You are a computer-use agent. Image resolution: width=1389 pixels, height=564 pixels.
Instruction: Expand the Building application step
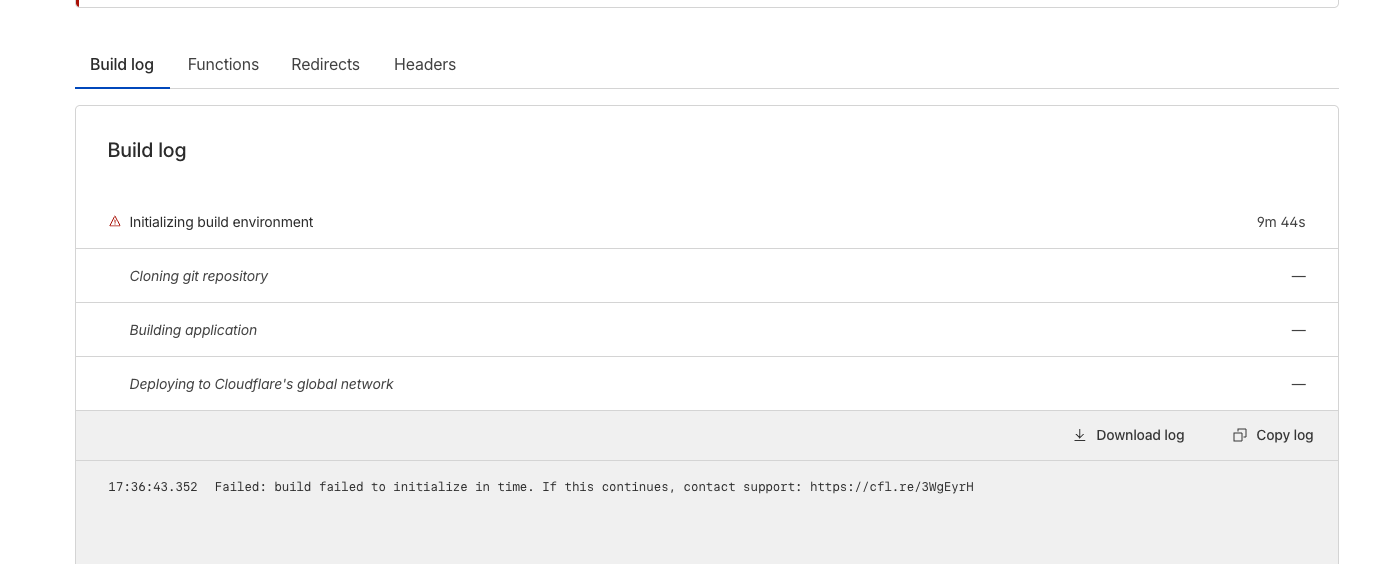(x=193, y=330)
